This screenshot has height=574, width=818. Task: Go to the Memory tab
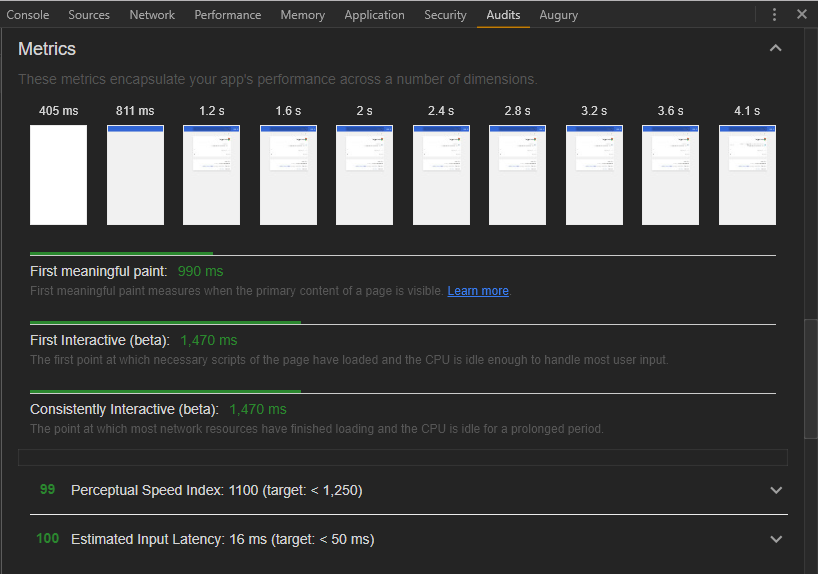click(303, 15)
